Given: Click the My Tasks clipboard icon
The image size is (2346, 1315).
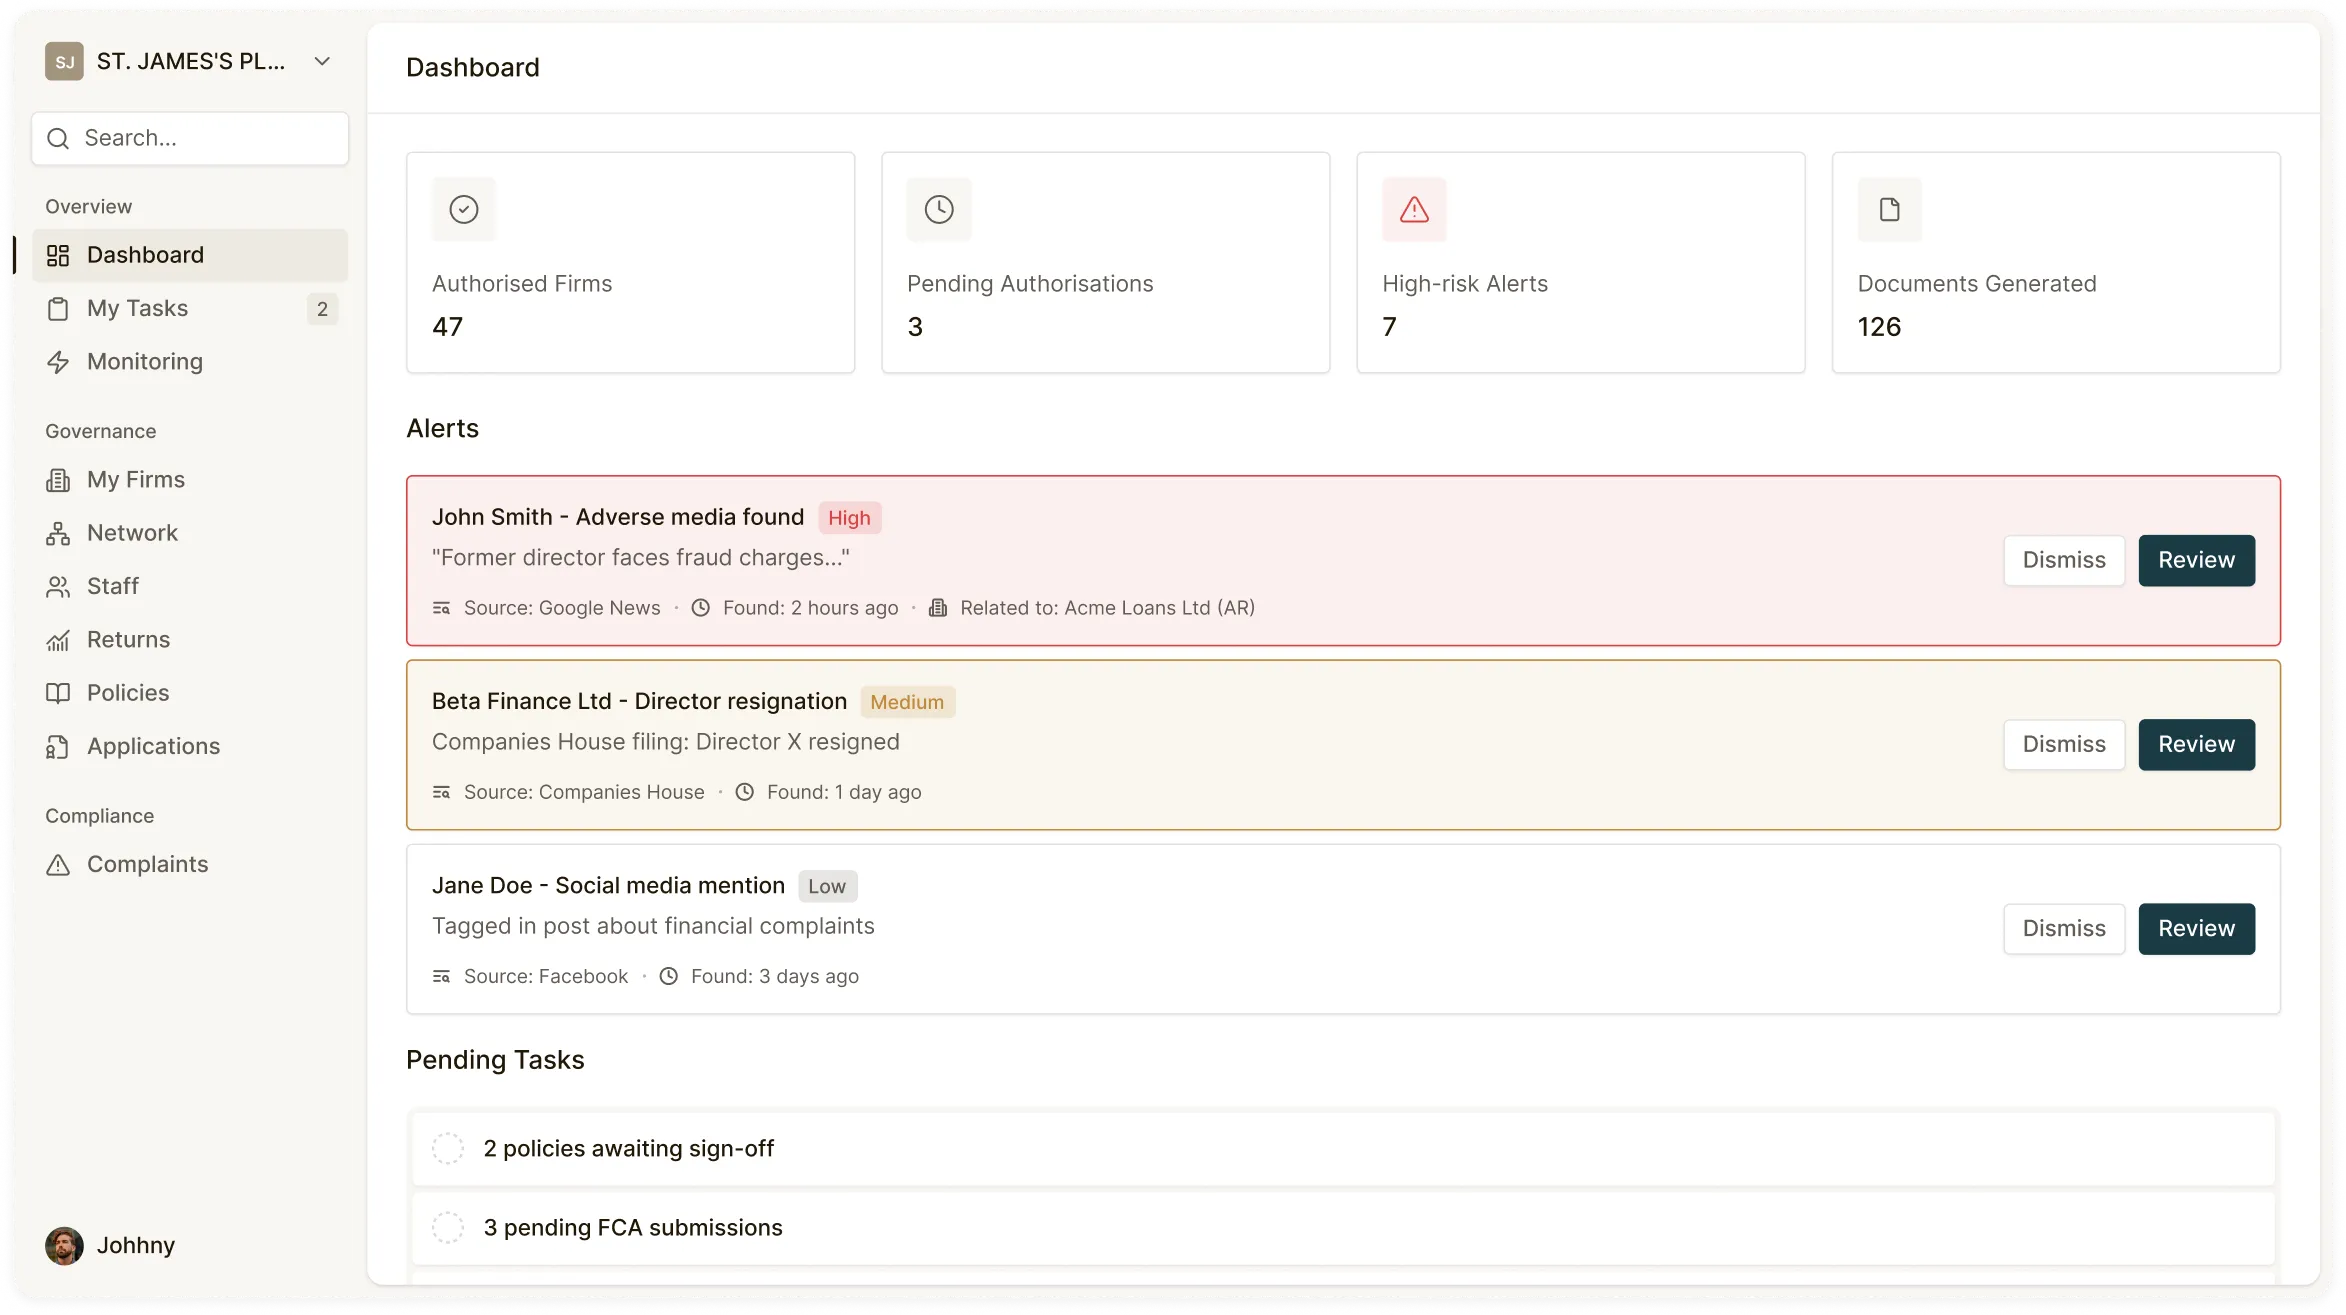Looking at the screenshot, I should [59, 308].
